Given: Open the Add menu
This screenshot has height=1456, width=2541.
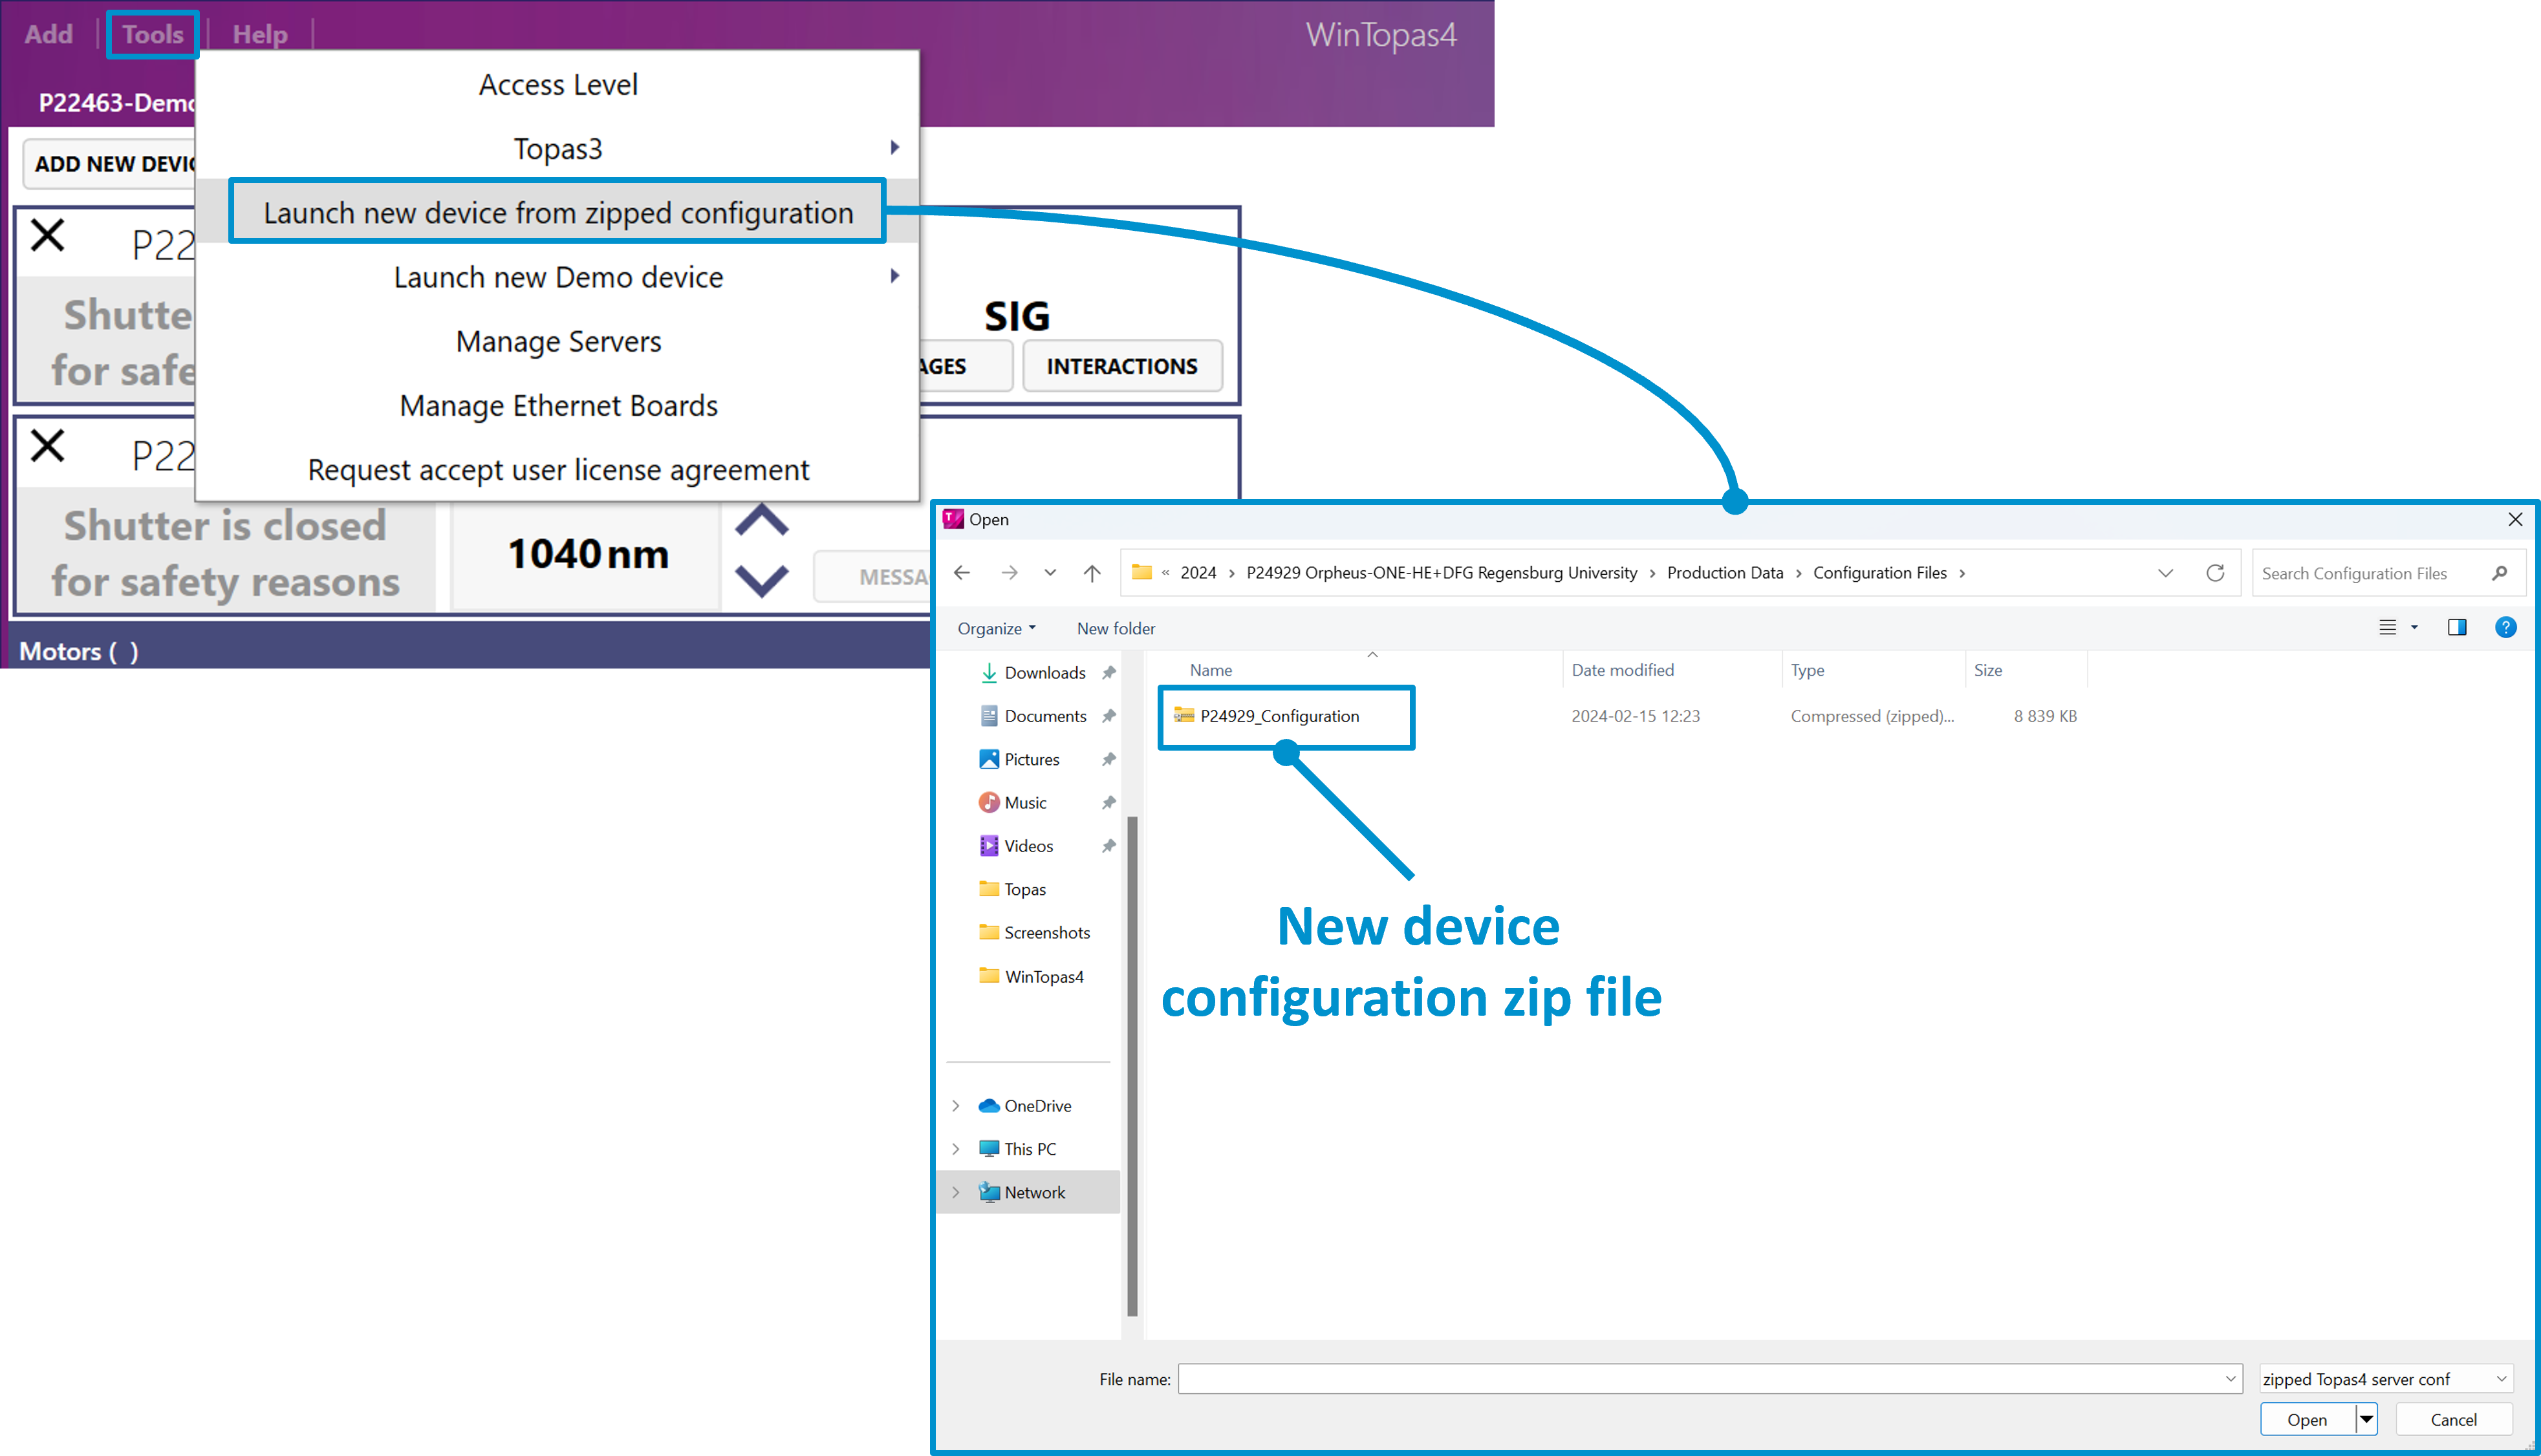Looking at the screenshot, I should [48, 34].
